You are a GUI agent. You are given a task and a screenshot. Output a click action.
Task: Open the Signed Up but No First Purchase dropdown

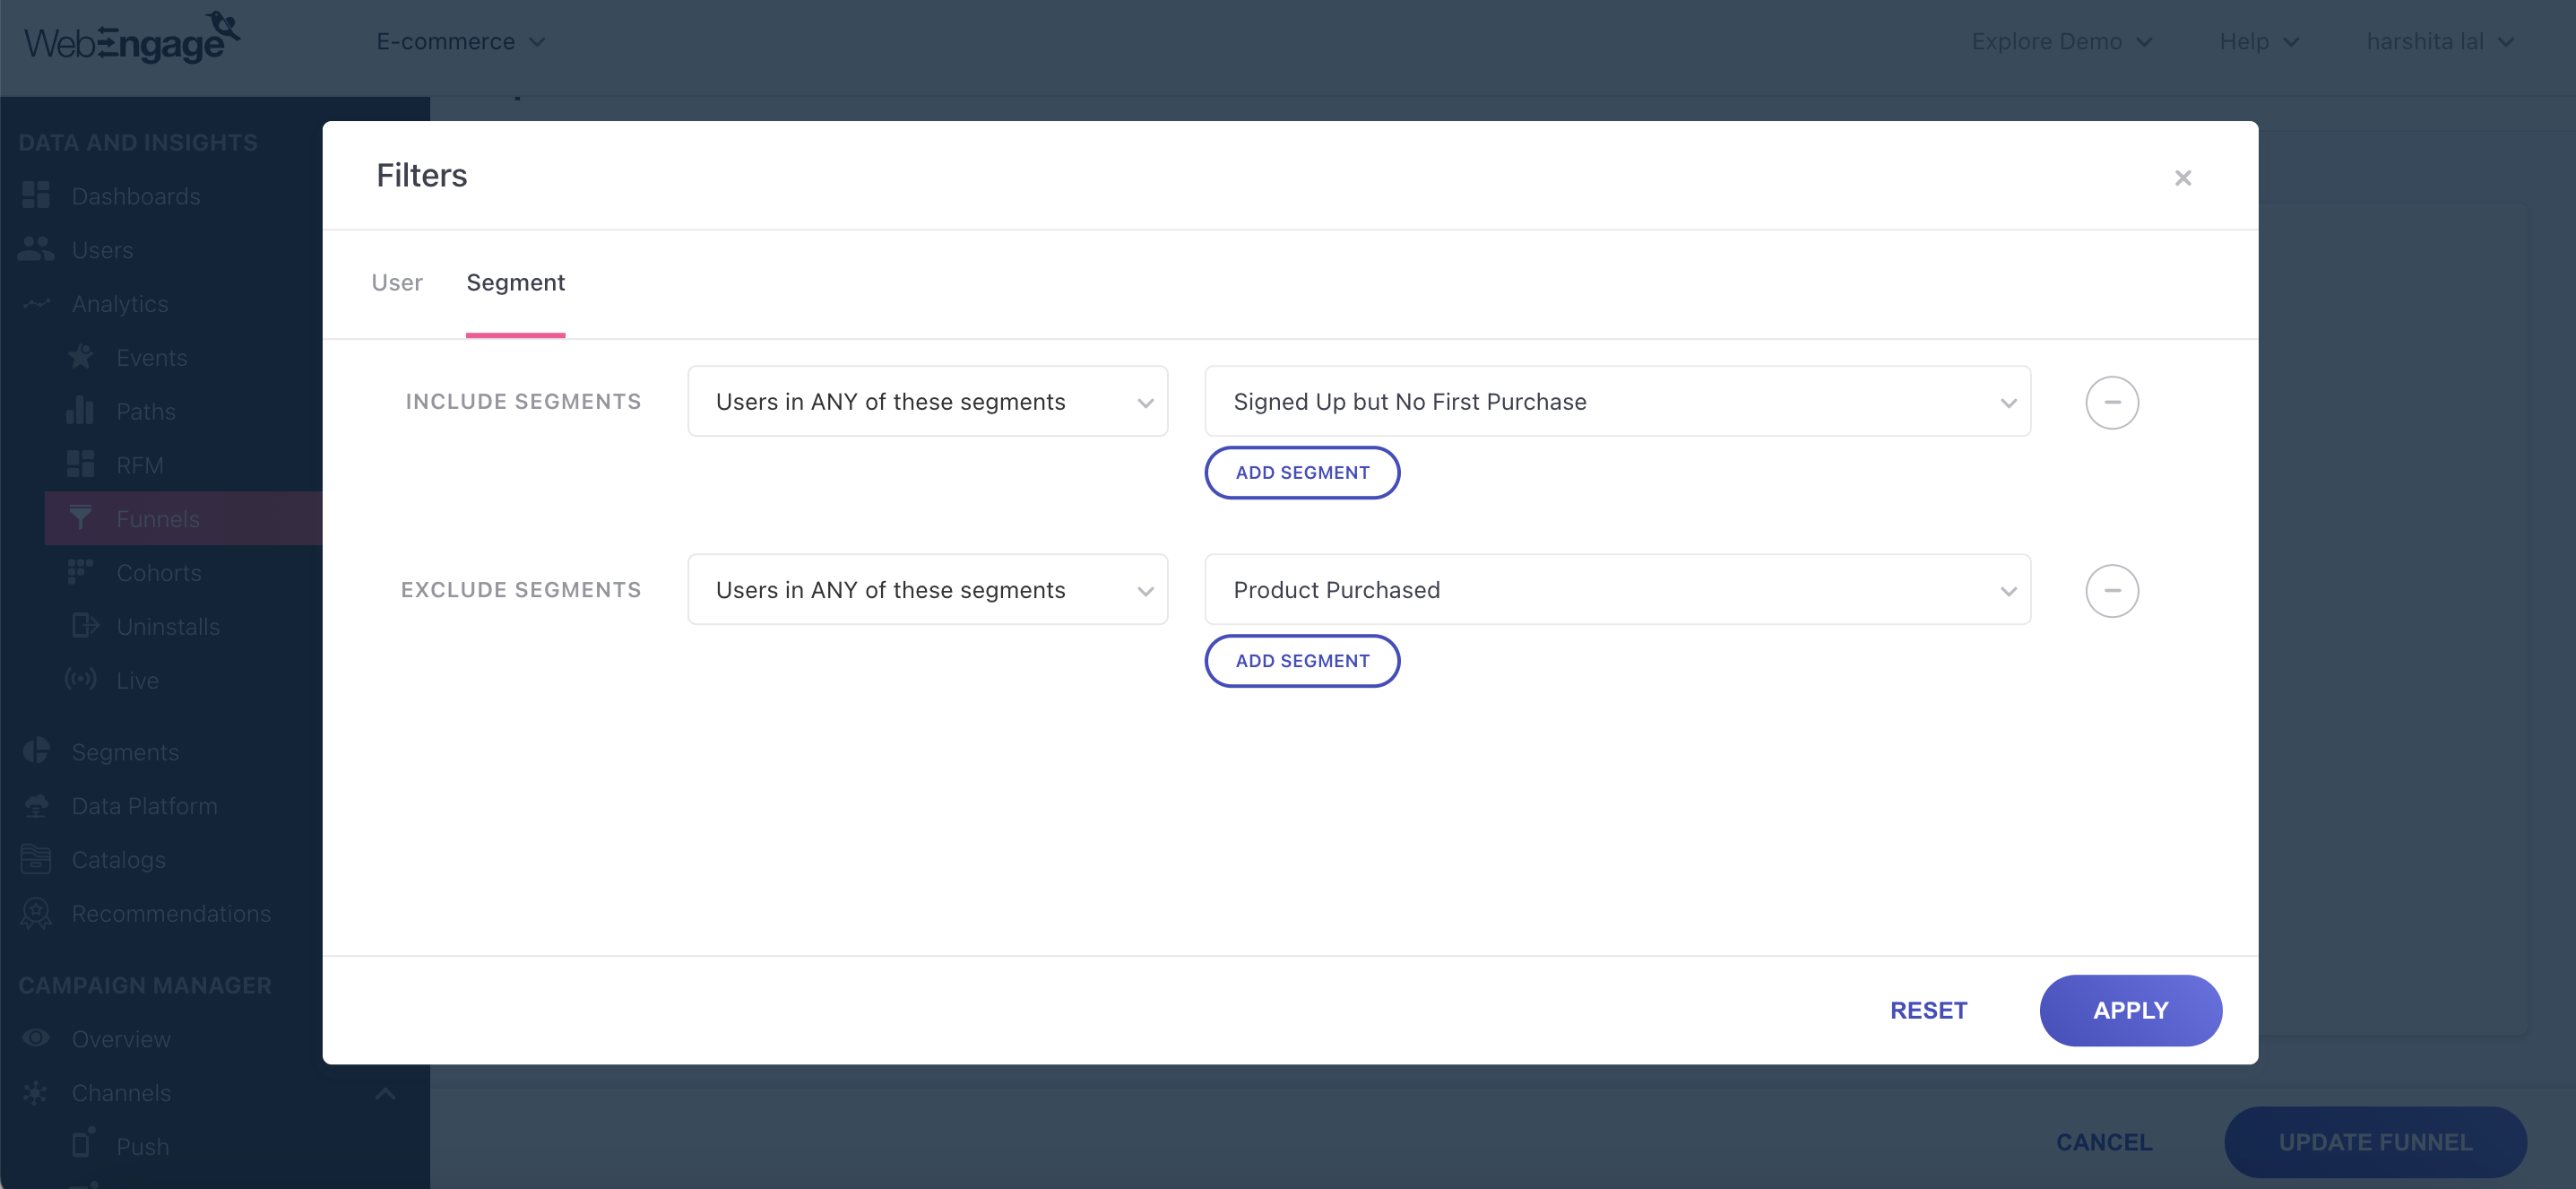pos(1616,401)
